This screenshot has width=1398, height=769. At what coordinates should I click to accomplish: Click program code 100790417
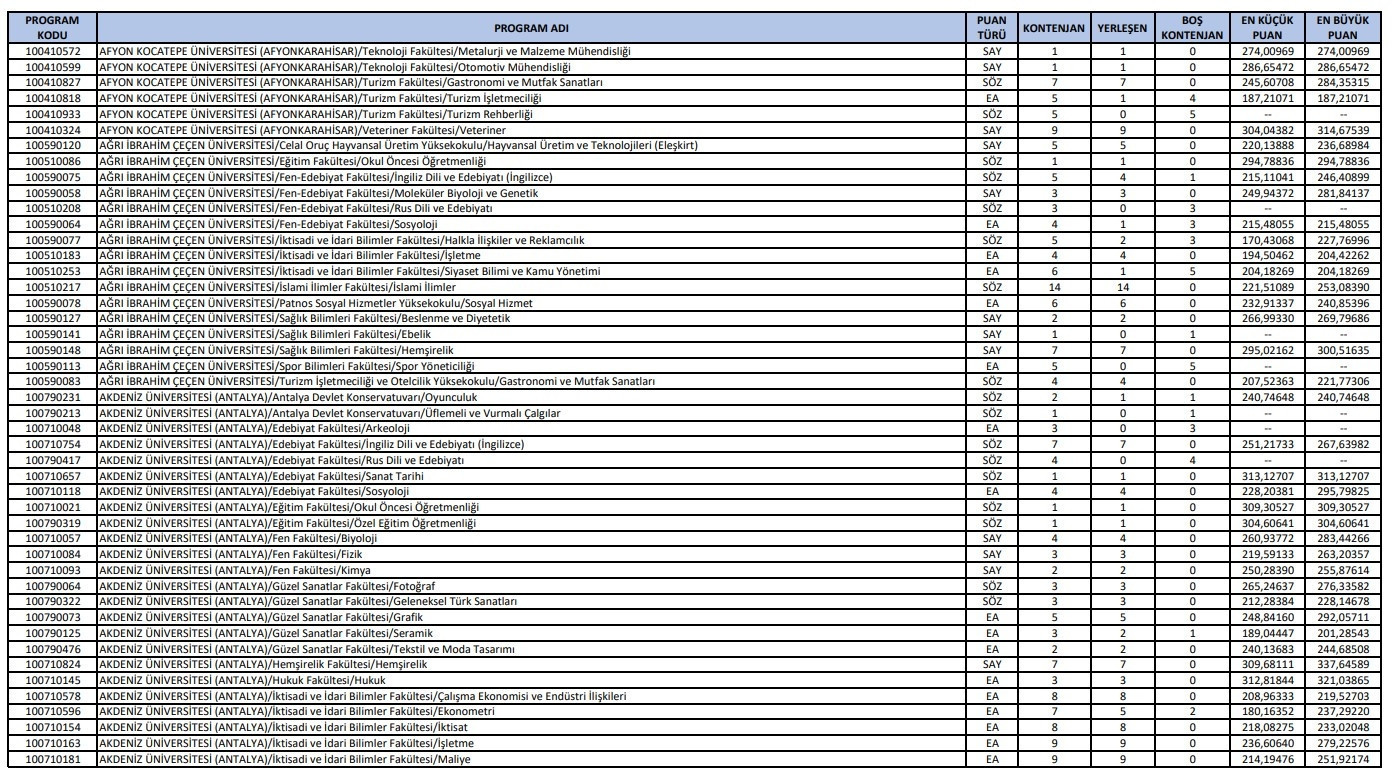pos(51,461)
